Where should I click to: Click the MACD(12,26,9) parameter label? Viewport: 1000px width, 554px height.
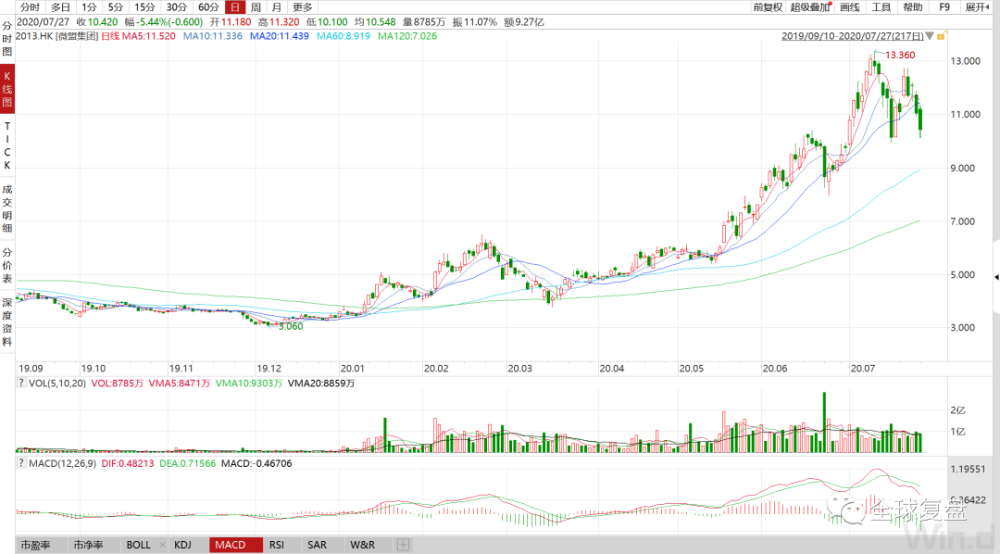point(62,463)
